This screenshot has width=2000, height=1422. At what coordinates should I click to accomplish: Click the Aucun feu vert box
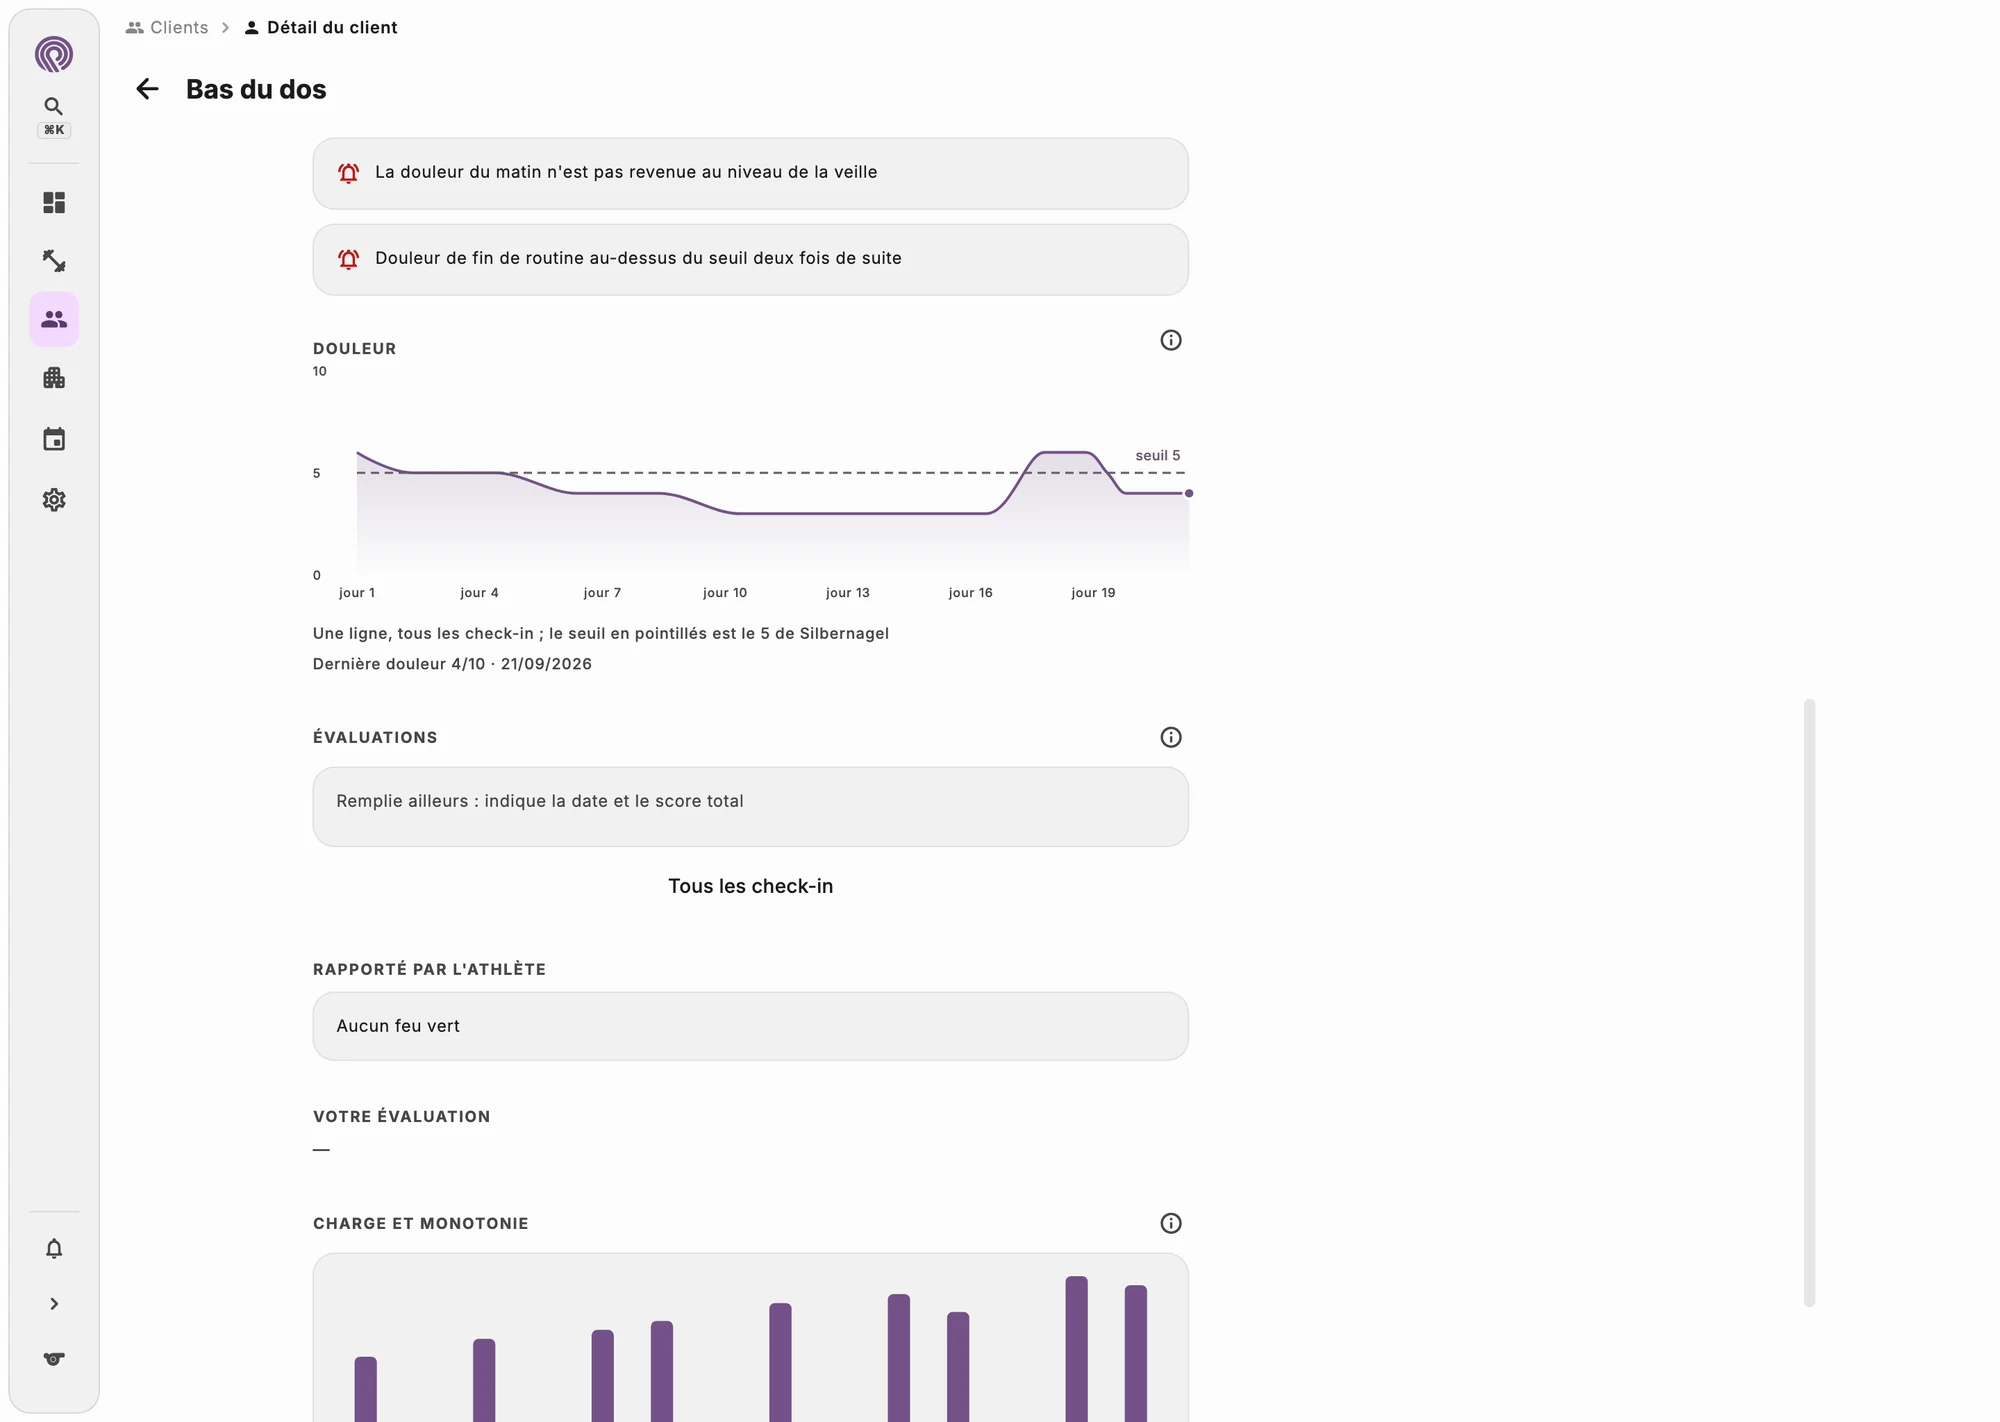[750, 1026]
